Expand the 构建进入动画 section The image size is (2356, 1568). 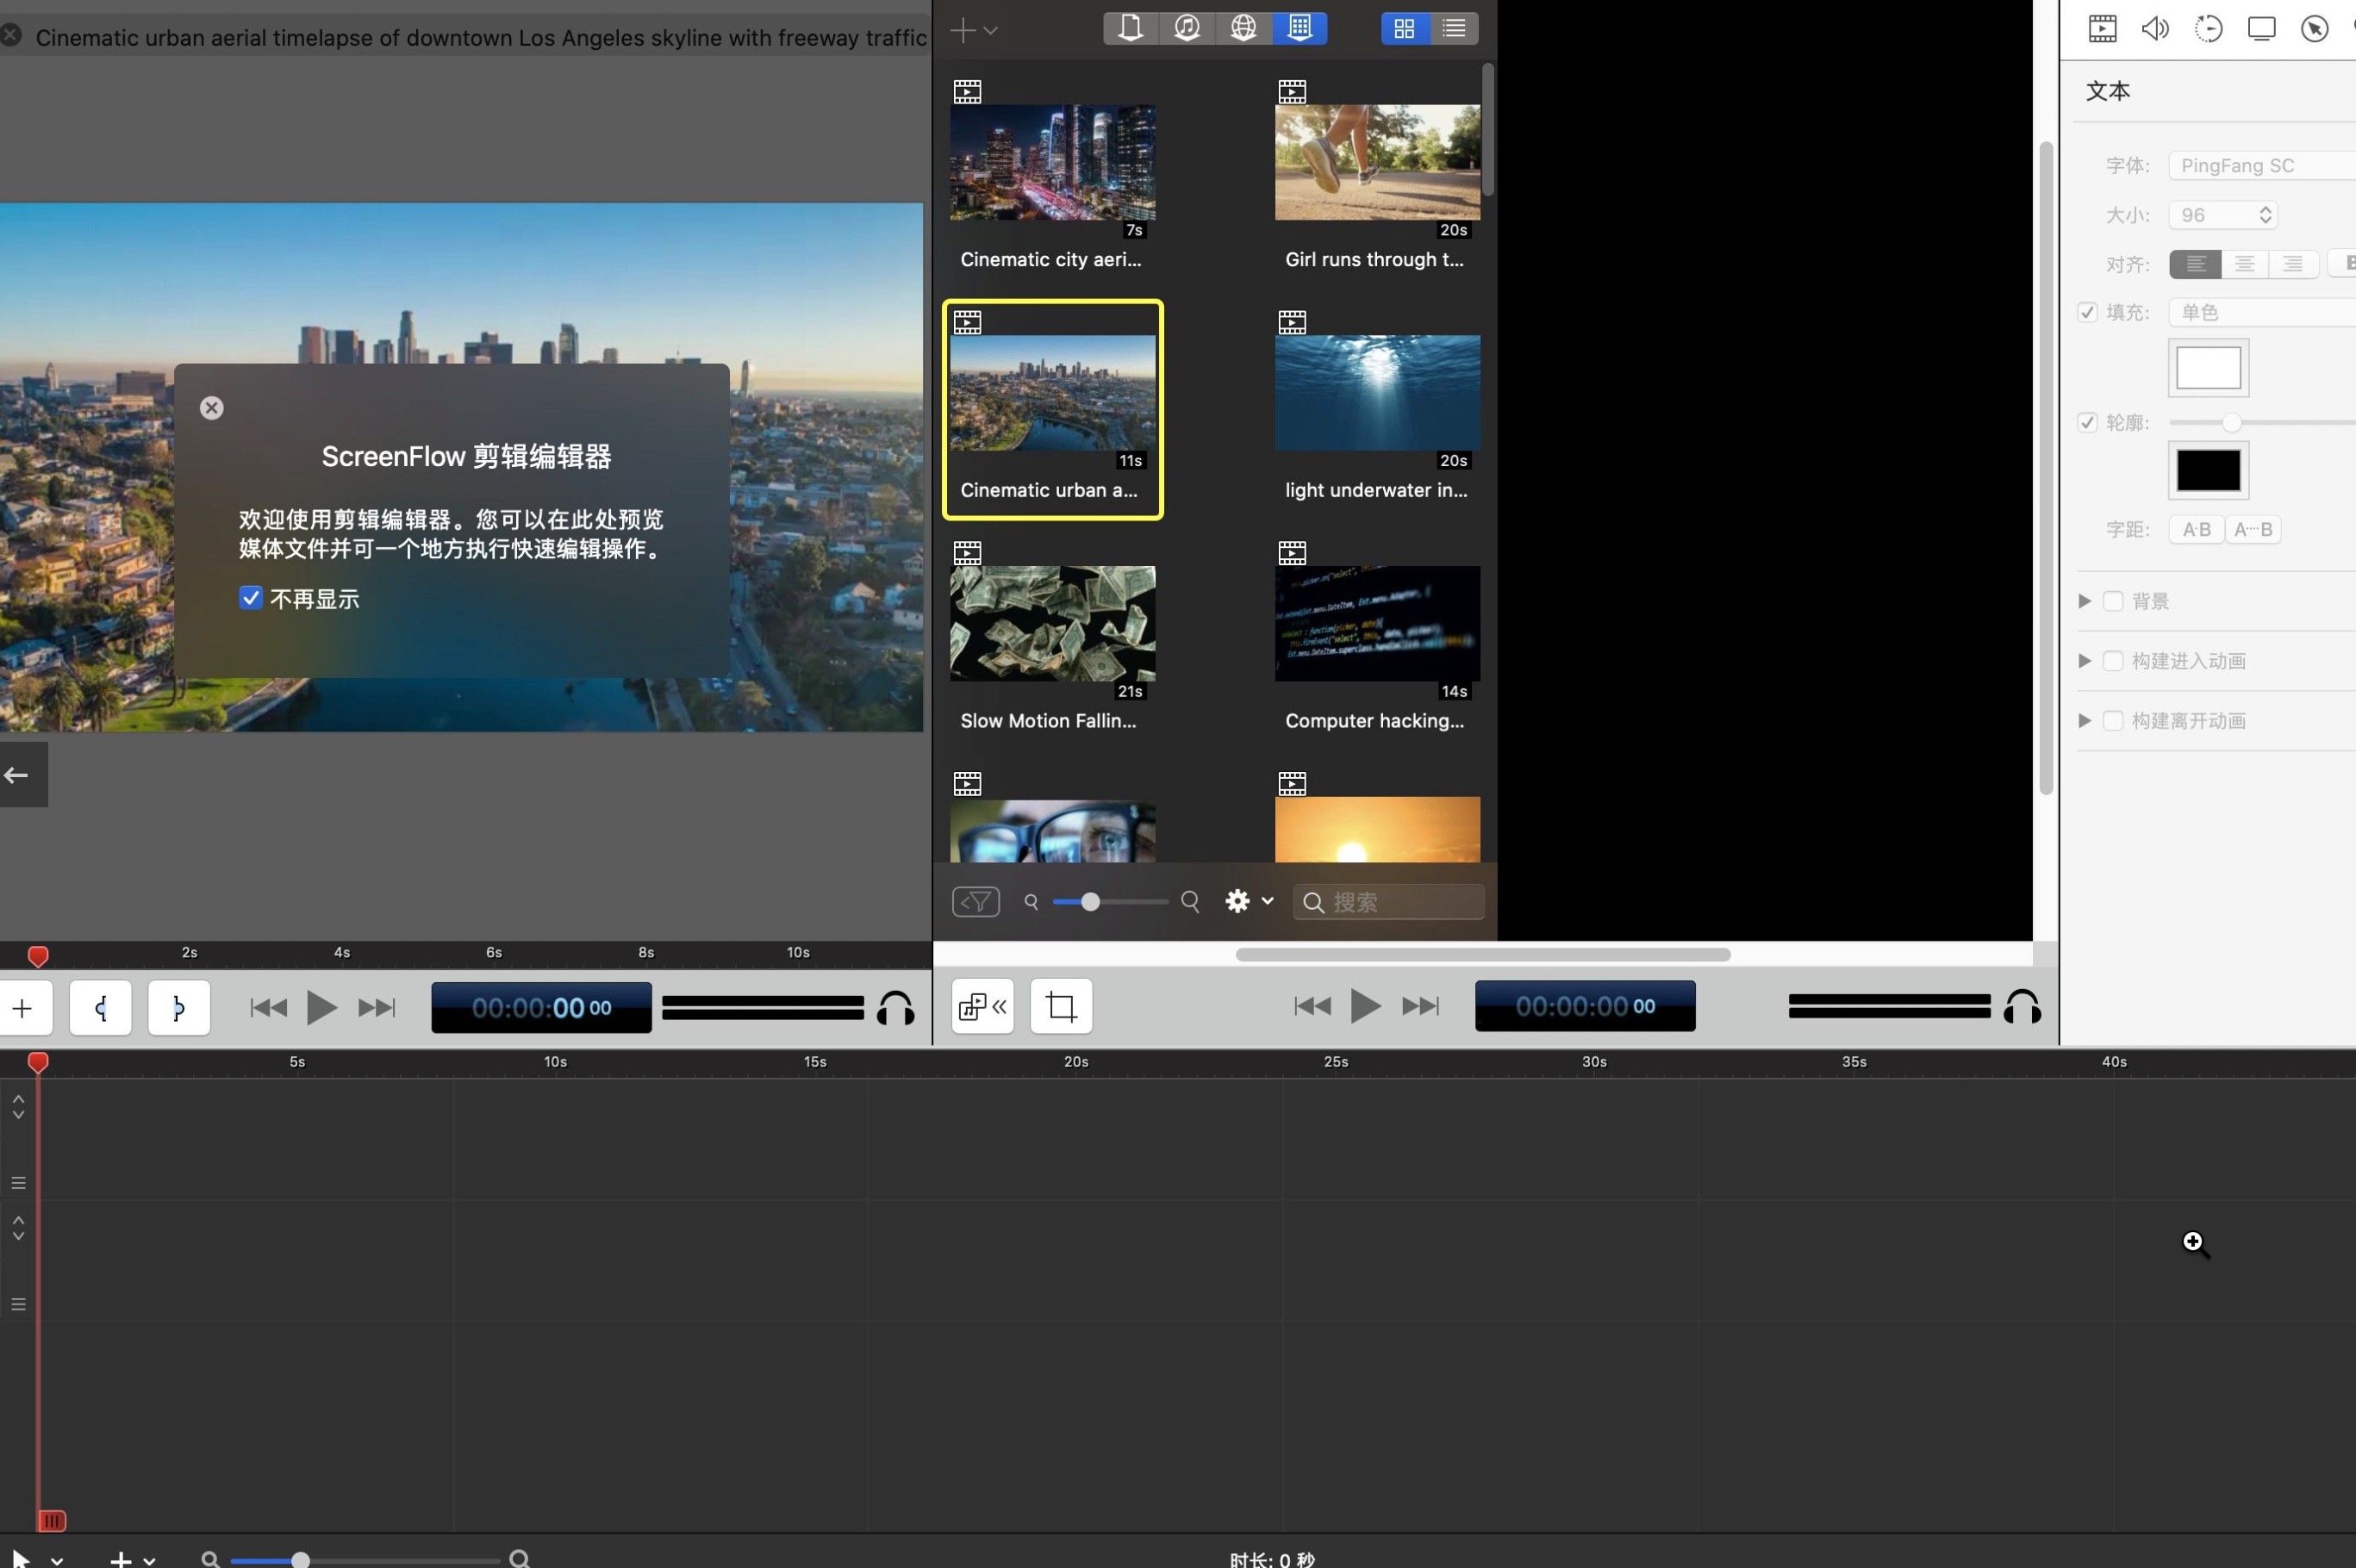point(2085,660)
